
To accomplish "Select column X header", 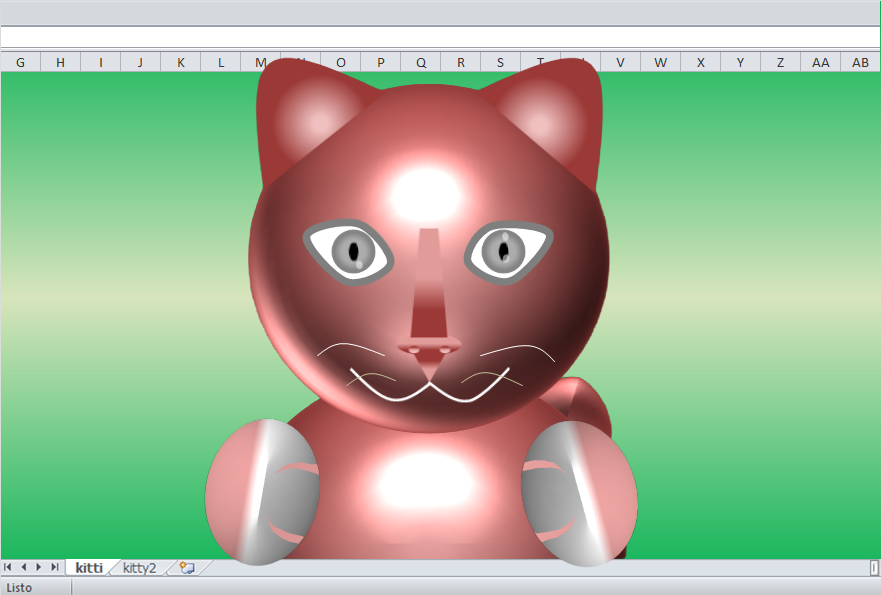I will coord(701,62).
